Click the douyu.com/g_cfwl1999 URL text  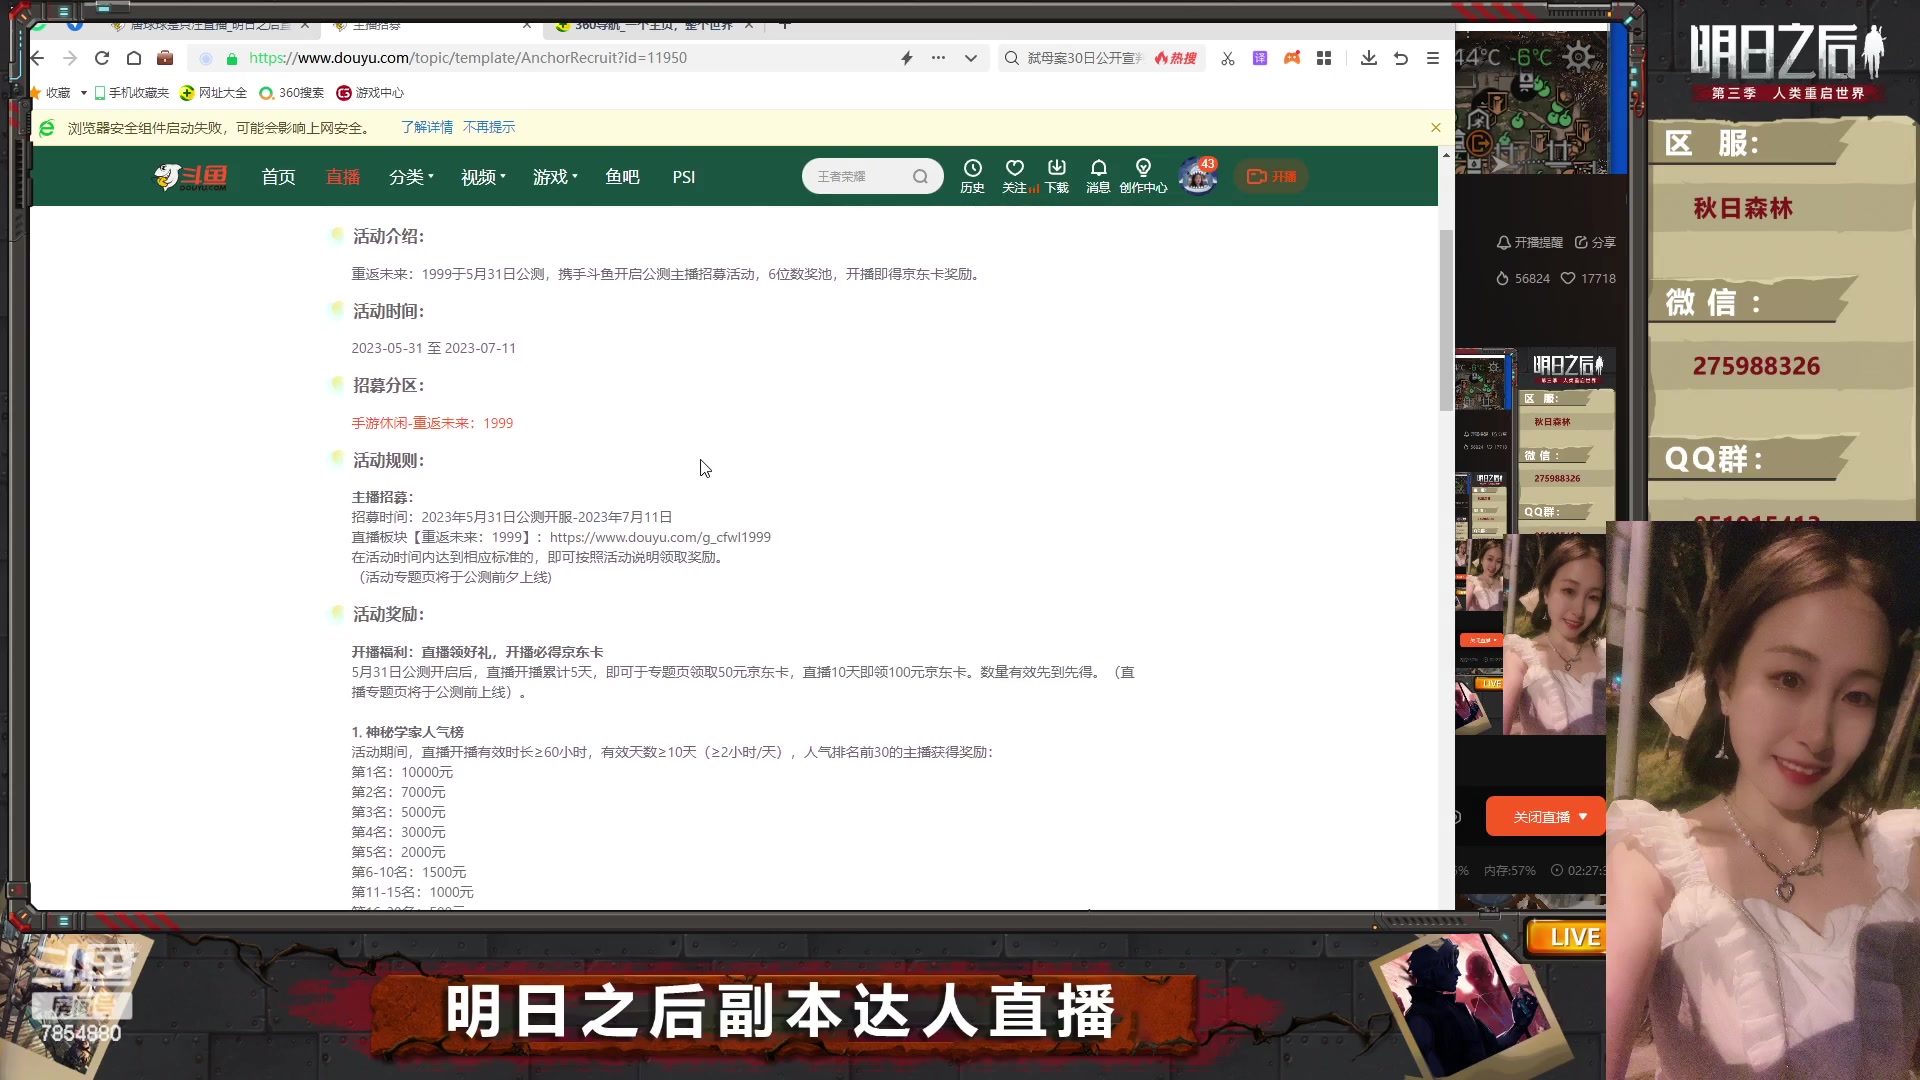pyautogui.click(x=660, y=537)
